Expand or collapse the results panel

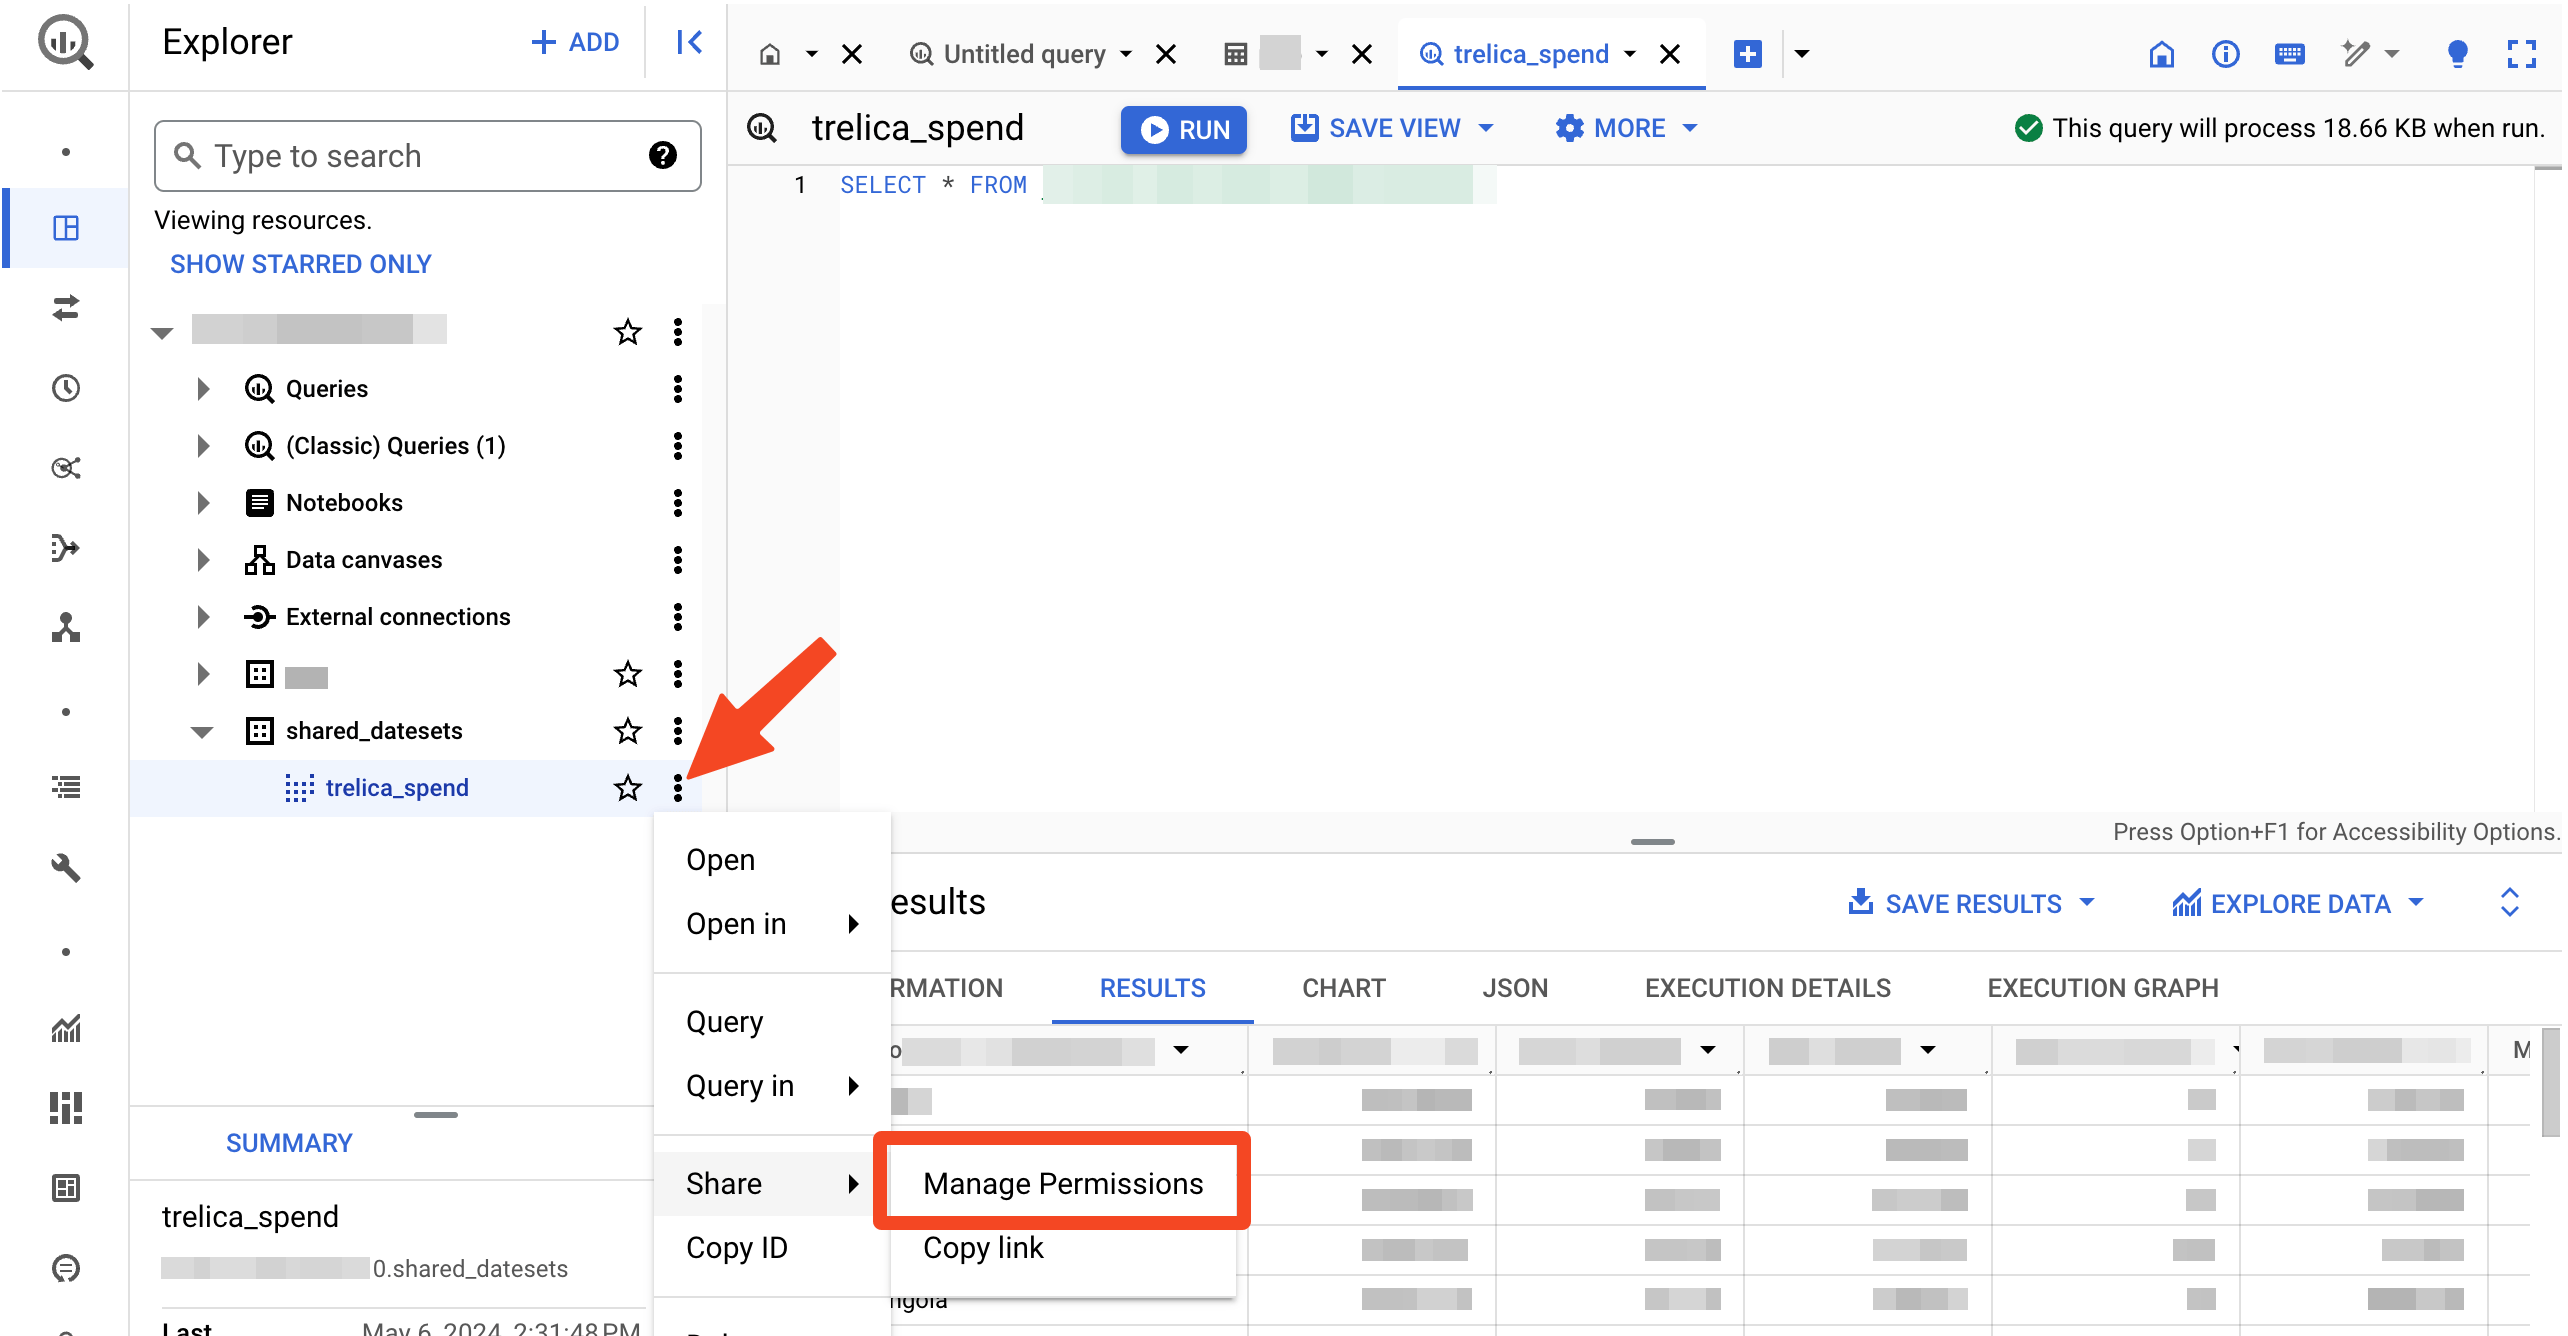pos(2510,902)
